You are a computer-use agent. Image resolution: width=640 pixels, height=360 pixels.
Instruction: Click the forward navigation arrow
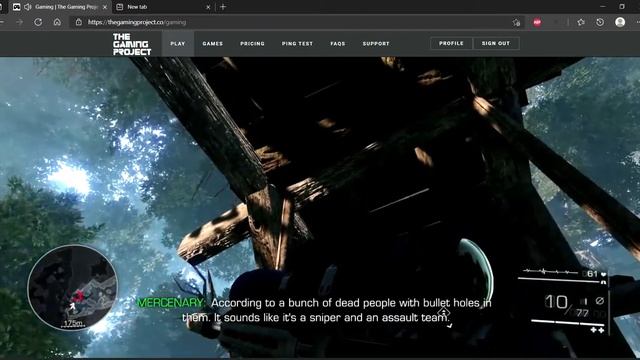(x=19, y=22)
